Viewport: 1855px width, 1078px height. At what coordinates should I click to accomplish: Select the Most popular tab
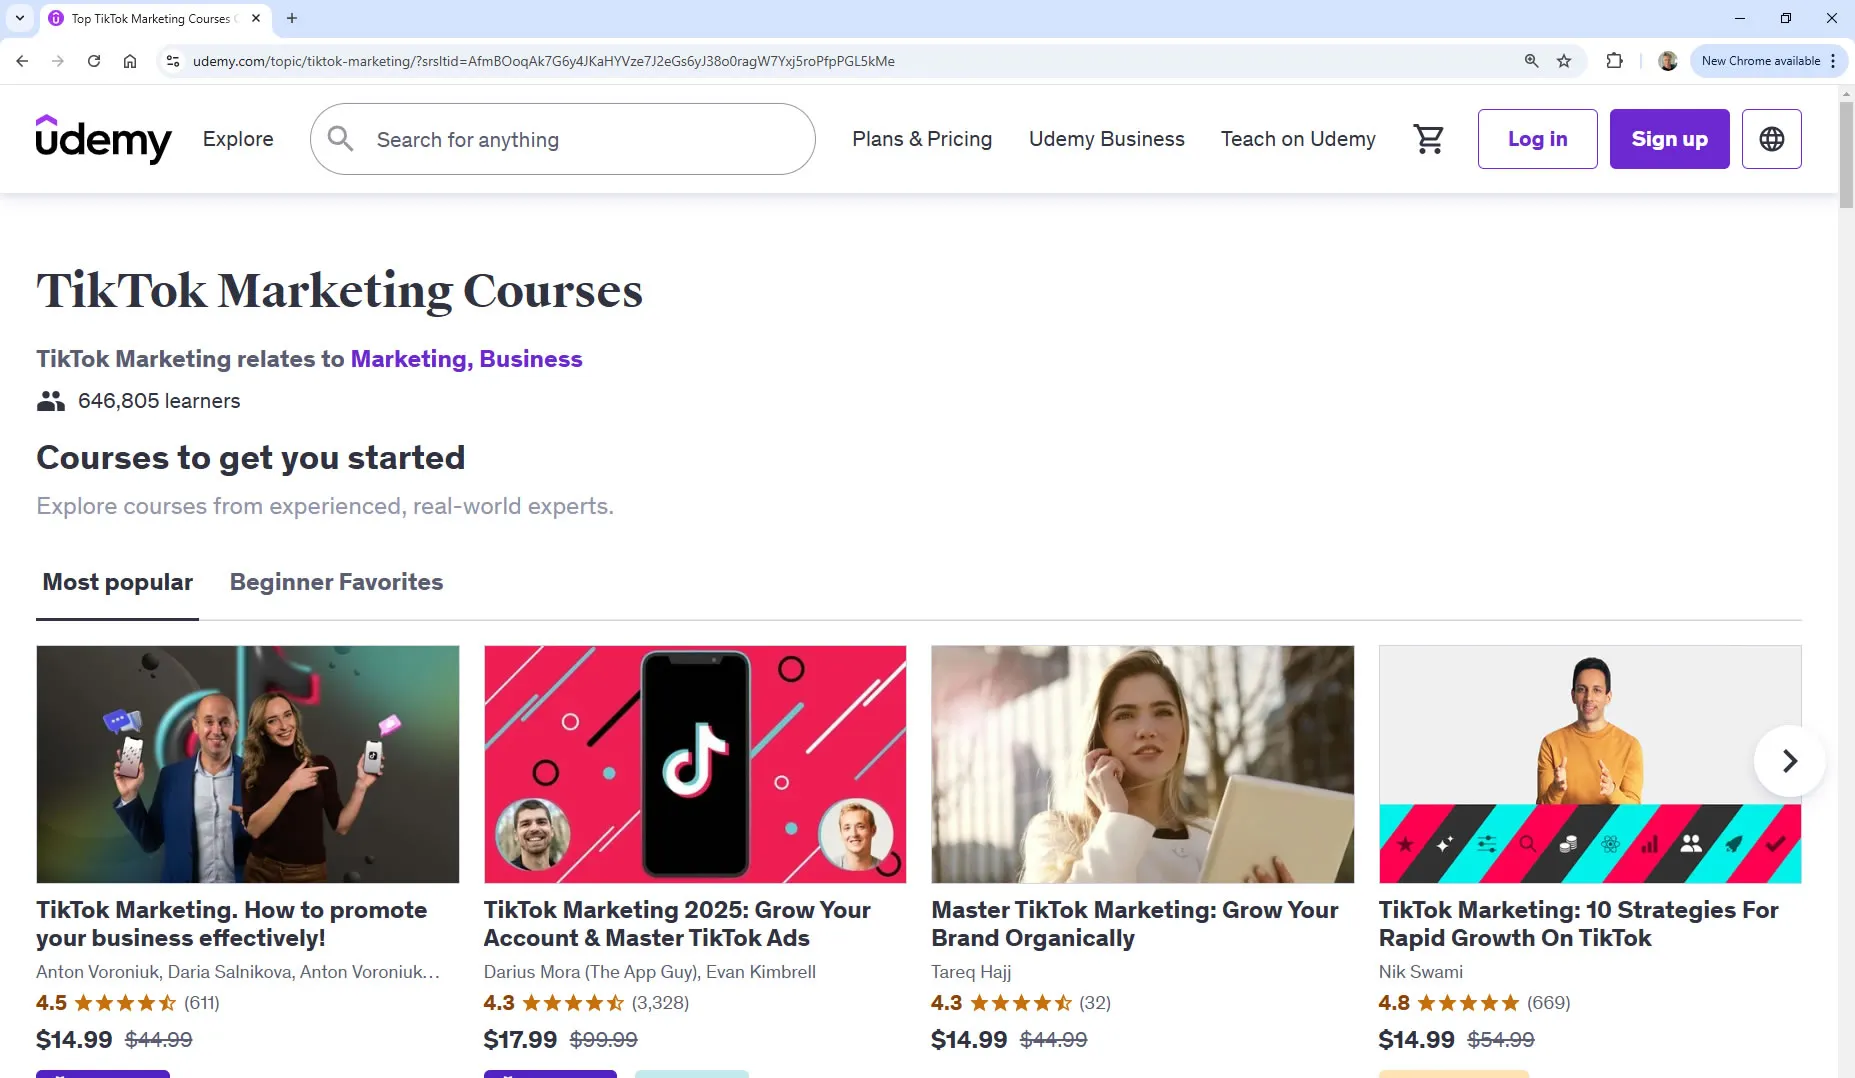point(117,582)
